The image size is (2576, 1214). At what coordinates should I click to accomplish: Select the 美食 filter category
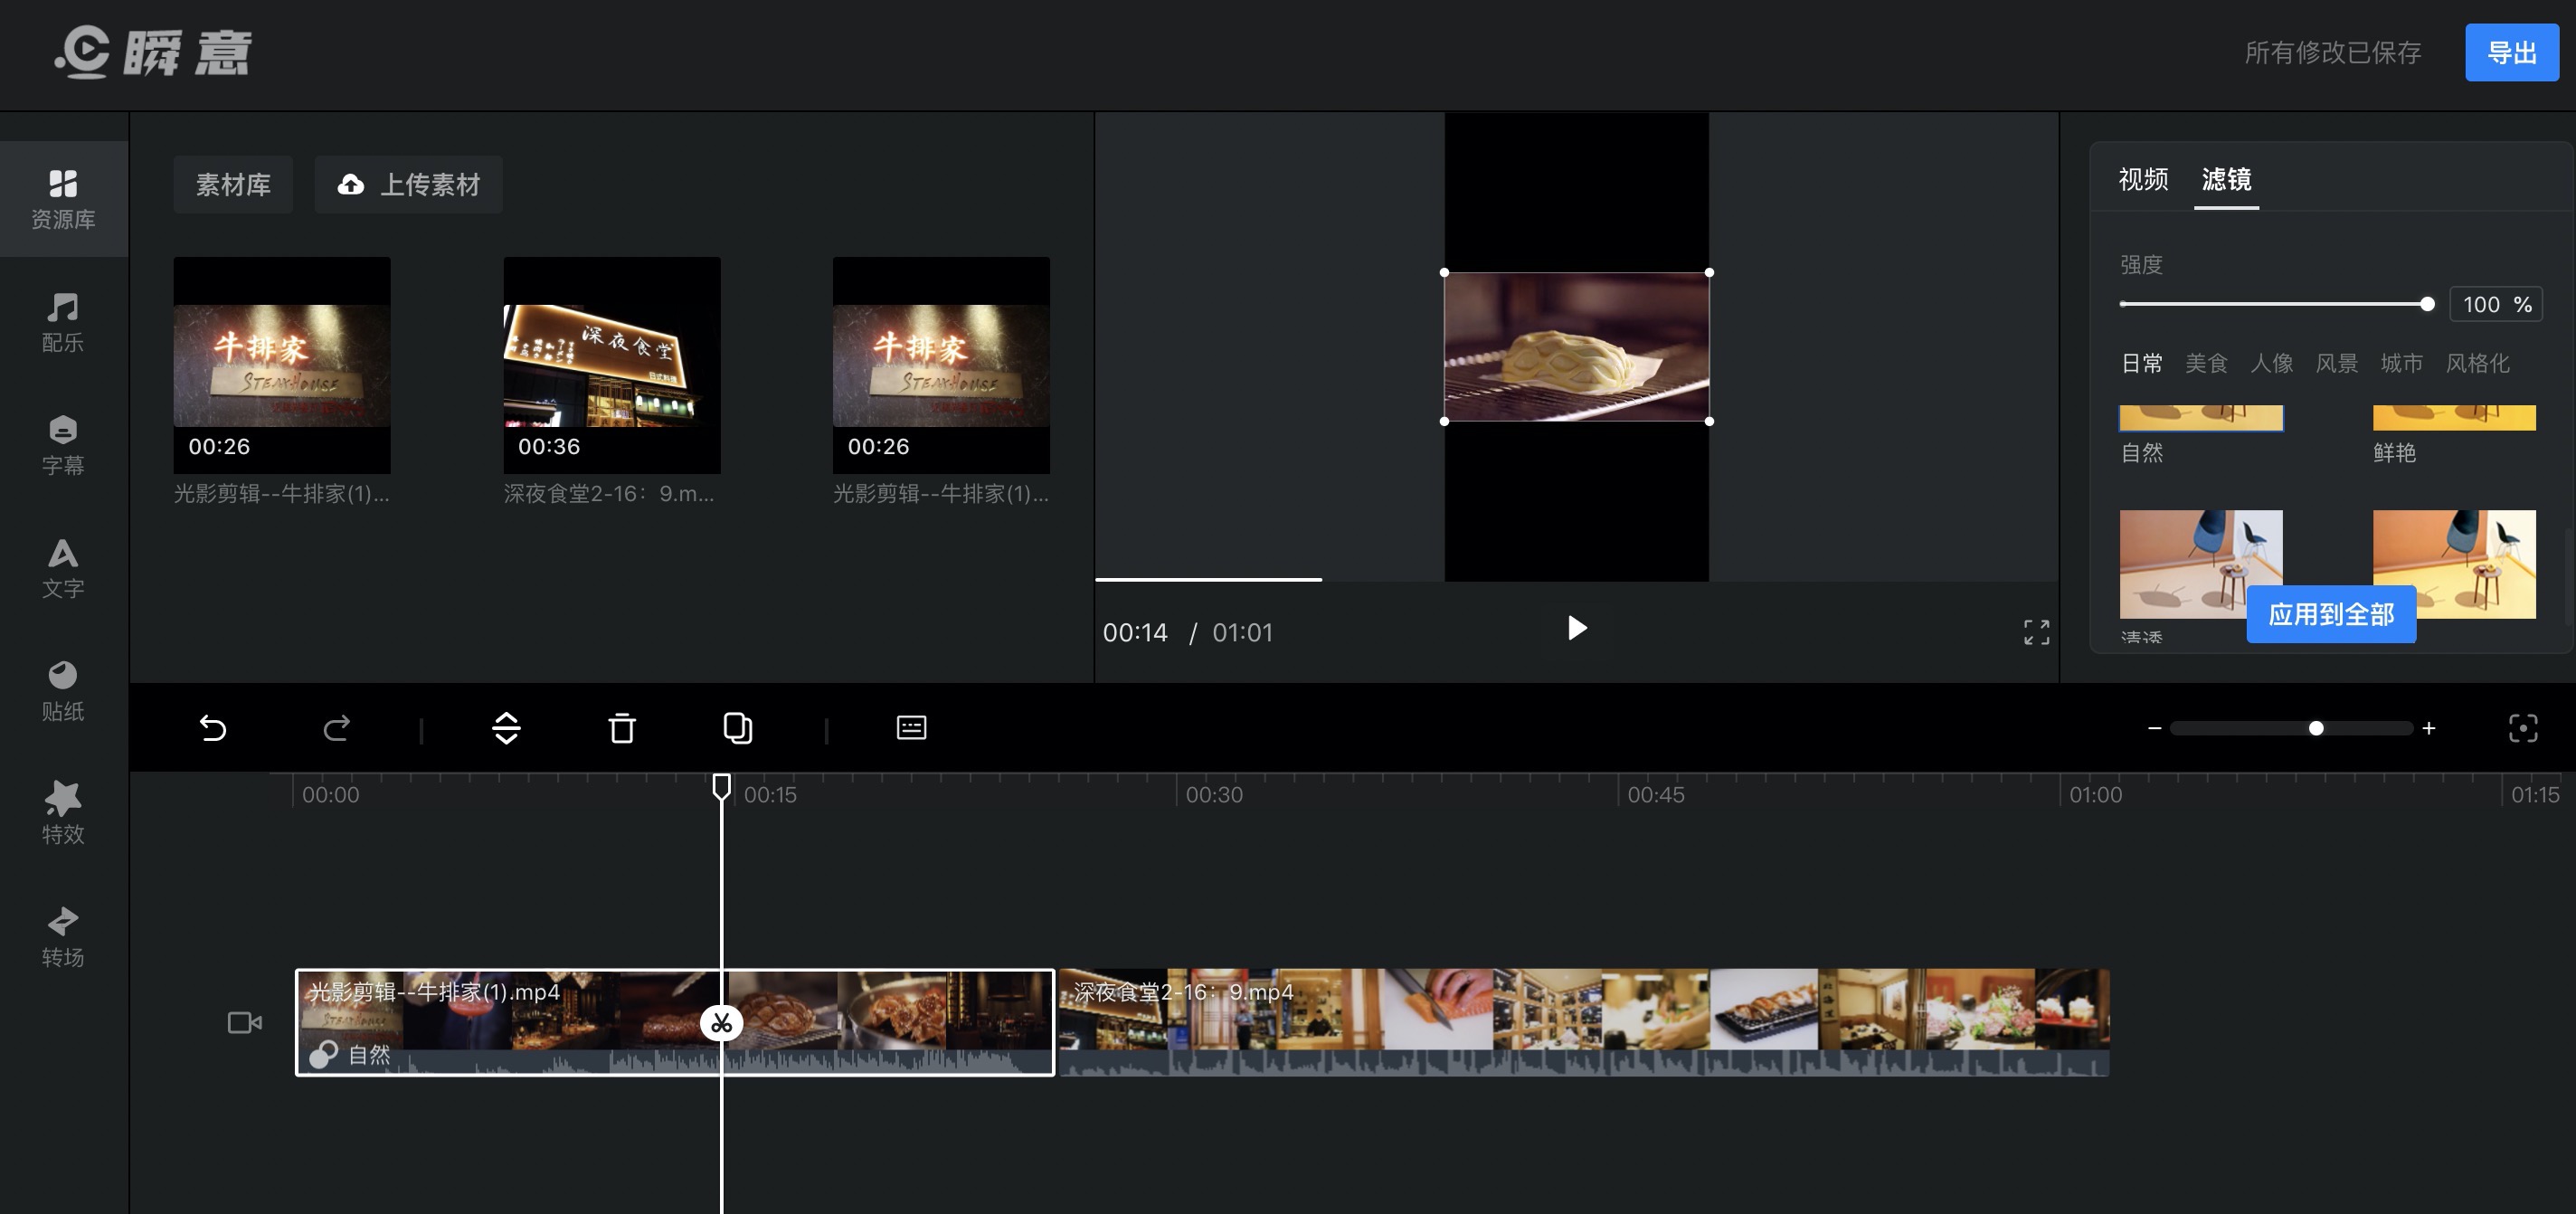[x=2206, y=363]
